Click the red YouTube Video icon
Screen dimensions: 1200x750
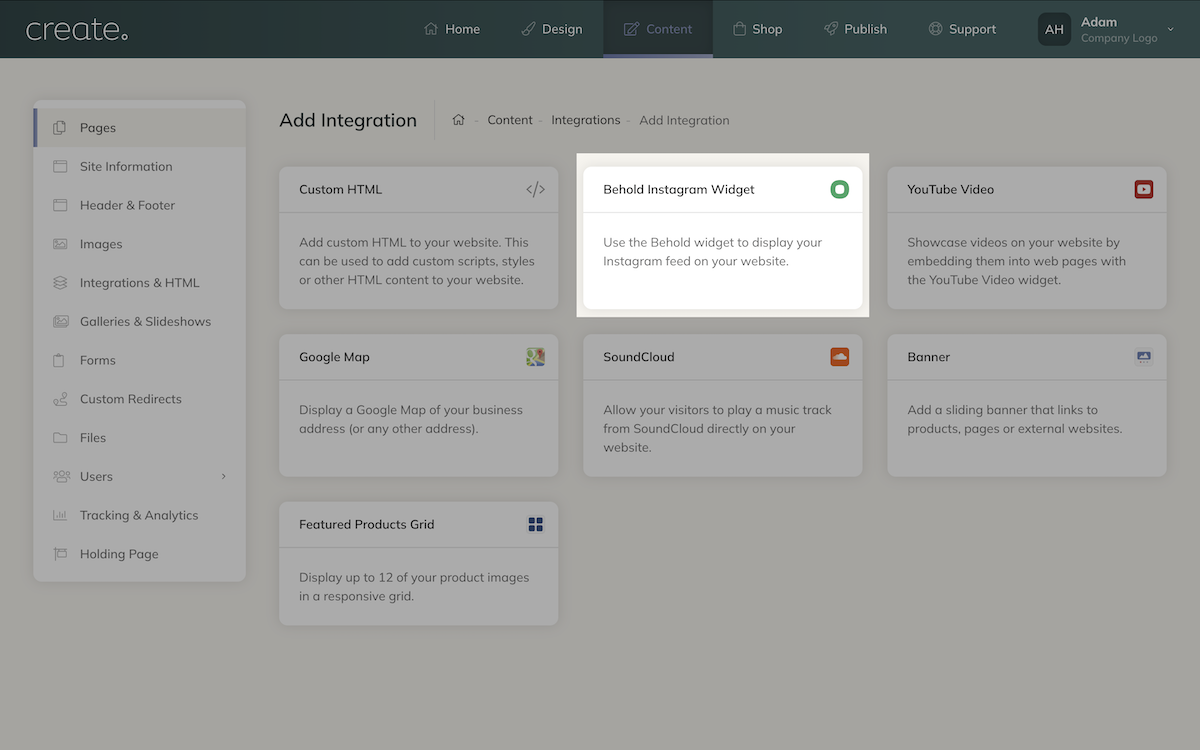(x=1144, y=189)
